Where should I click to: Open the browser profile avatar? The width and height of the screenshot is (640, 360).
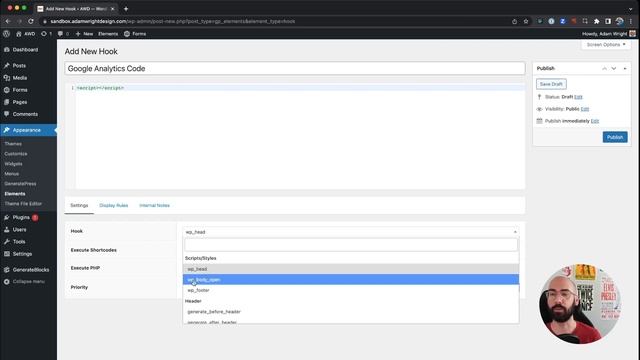pyautogui.click(x=620, y=21)
